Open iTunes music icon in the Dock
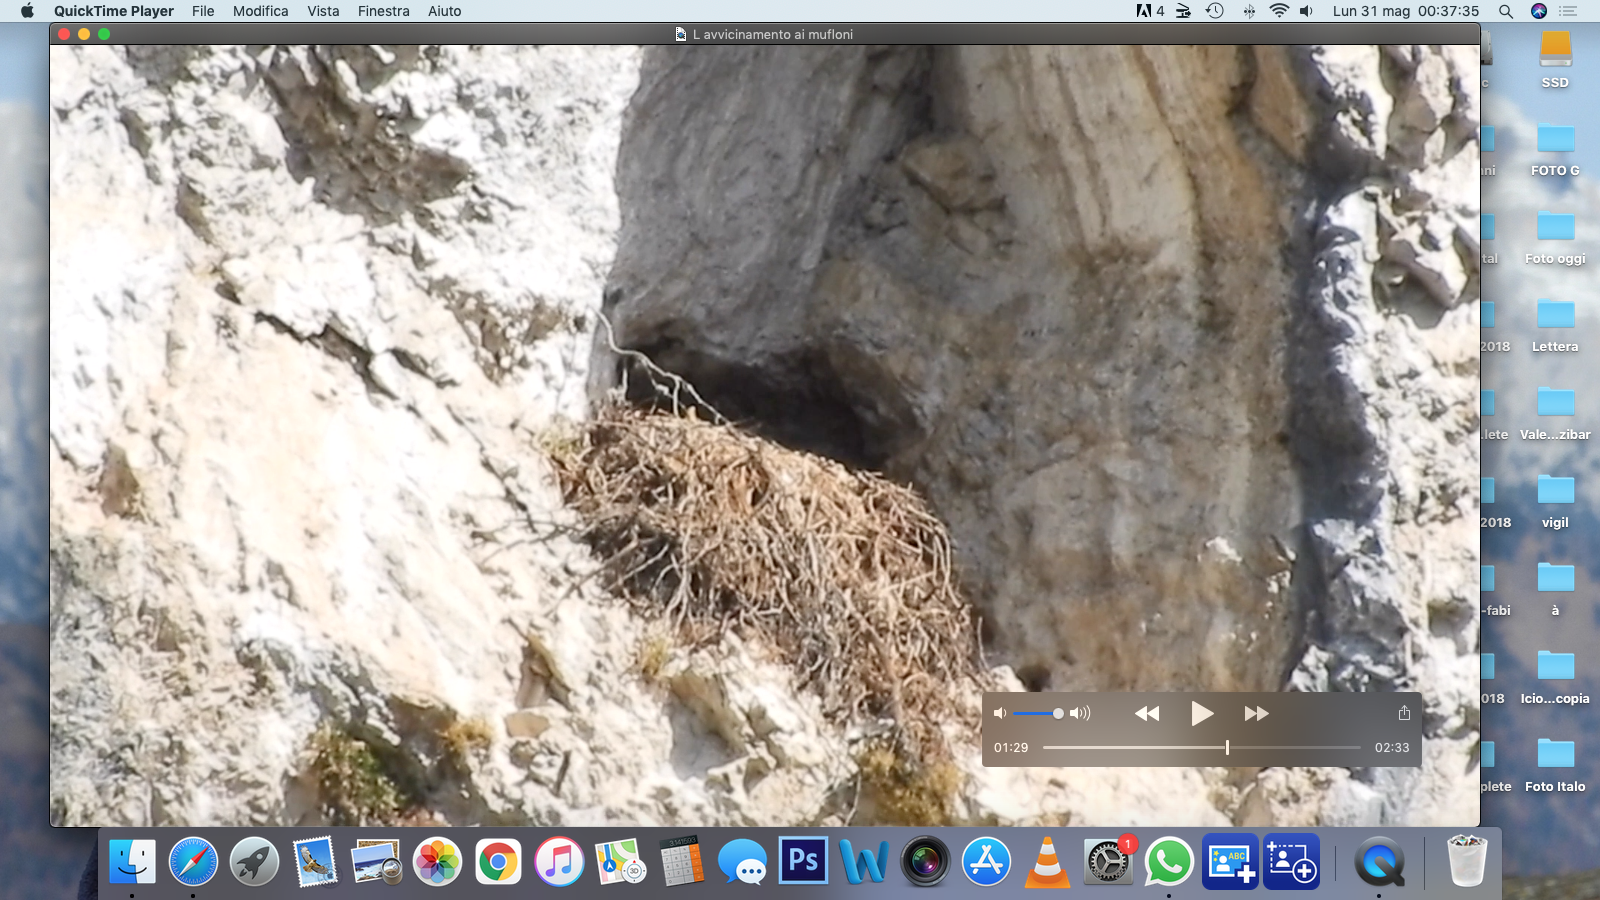 click(x=559, y=861)
